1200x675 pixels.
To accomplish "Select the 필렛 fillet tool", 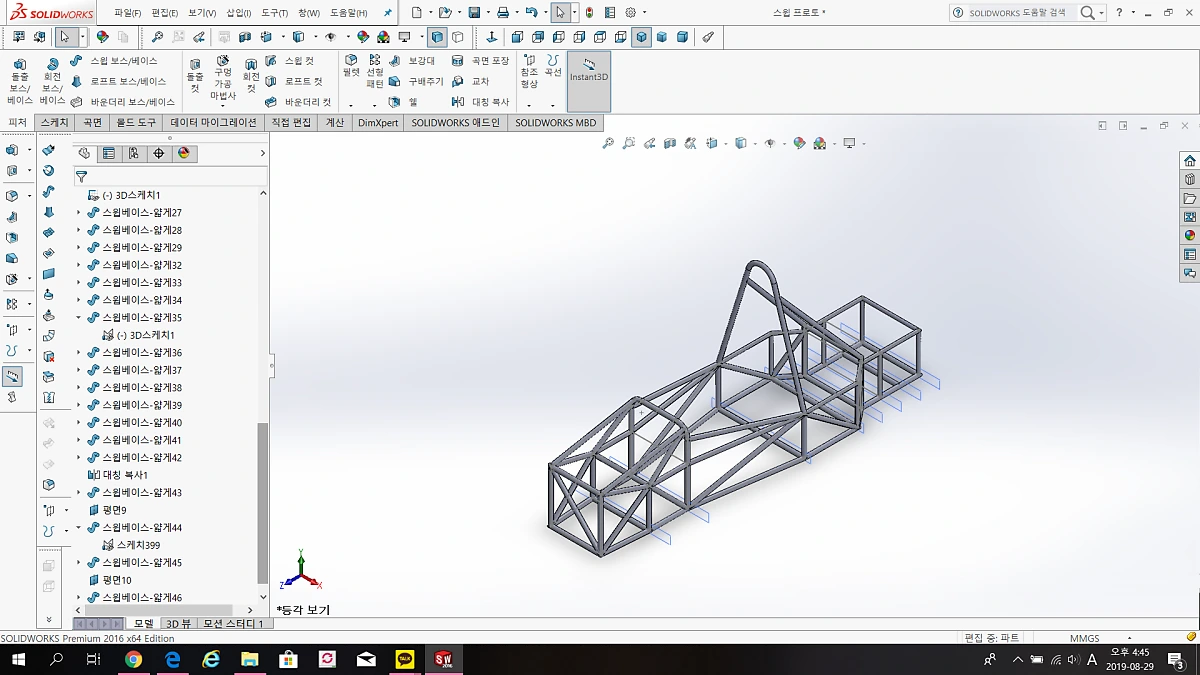I will 351,72.
